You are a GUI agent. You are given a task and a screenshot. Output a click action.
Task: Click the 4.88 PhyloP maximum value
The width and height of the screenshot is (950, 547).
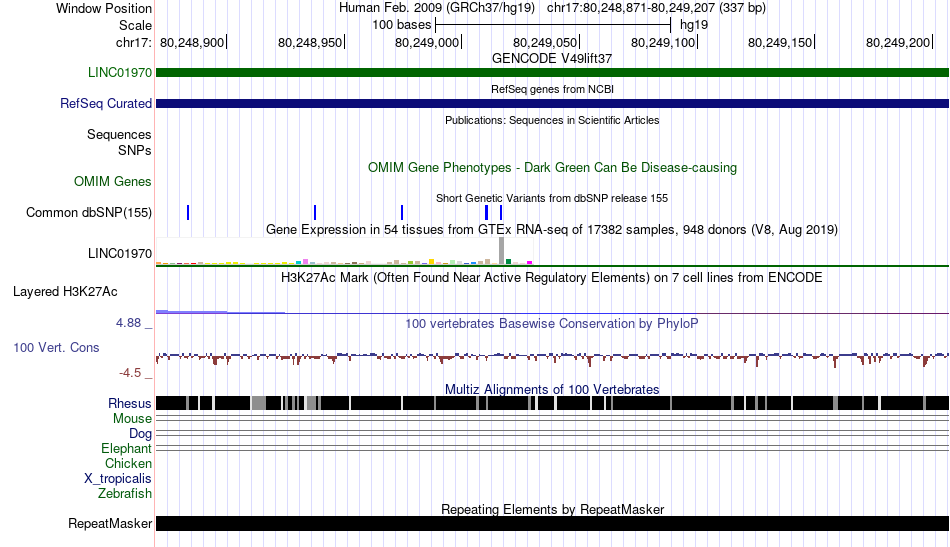click(x=128, y=323)
